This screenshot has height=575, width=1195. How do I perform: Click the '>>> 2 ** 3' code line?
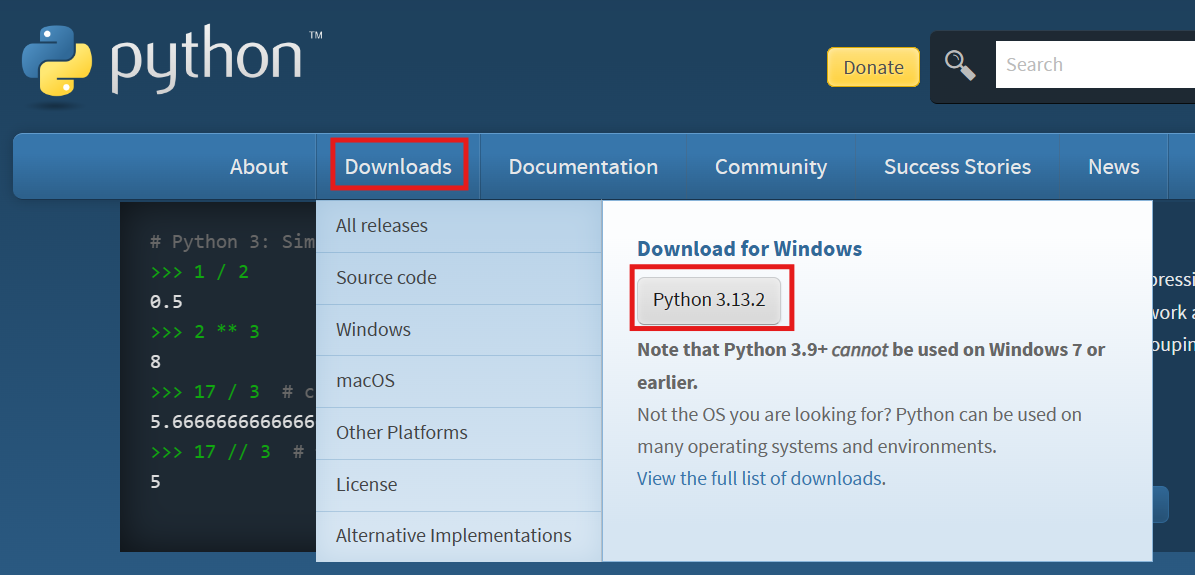205,332
